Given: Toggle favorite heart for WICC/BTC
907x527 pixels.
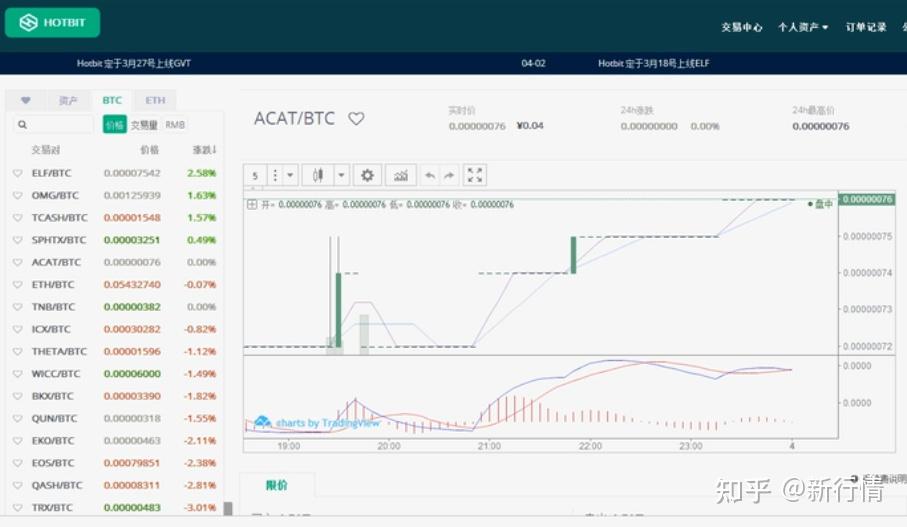Looking at the screenshot, I should pos(17,374).
